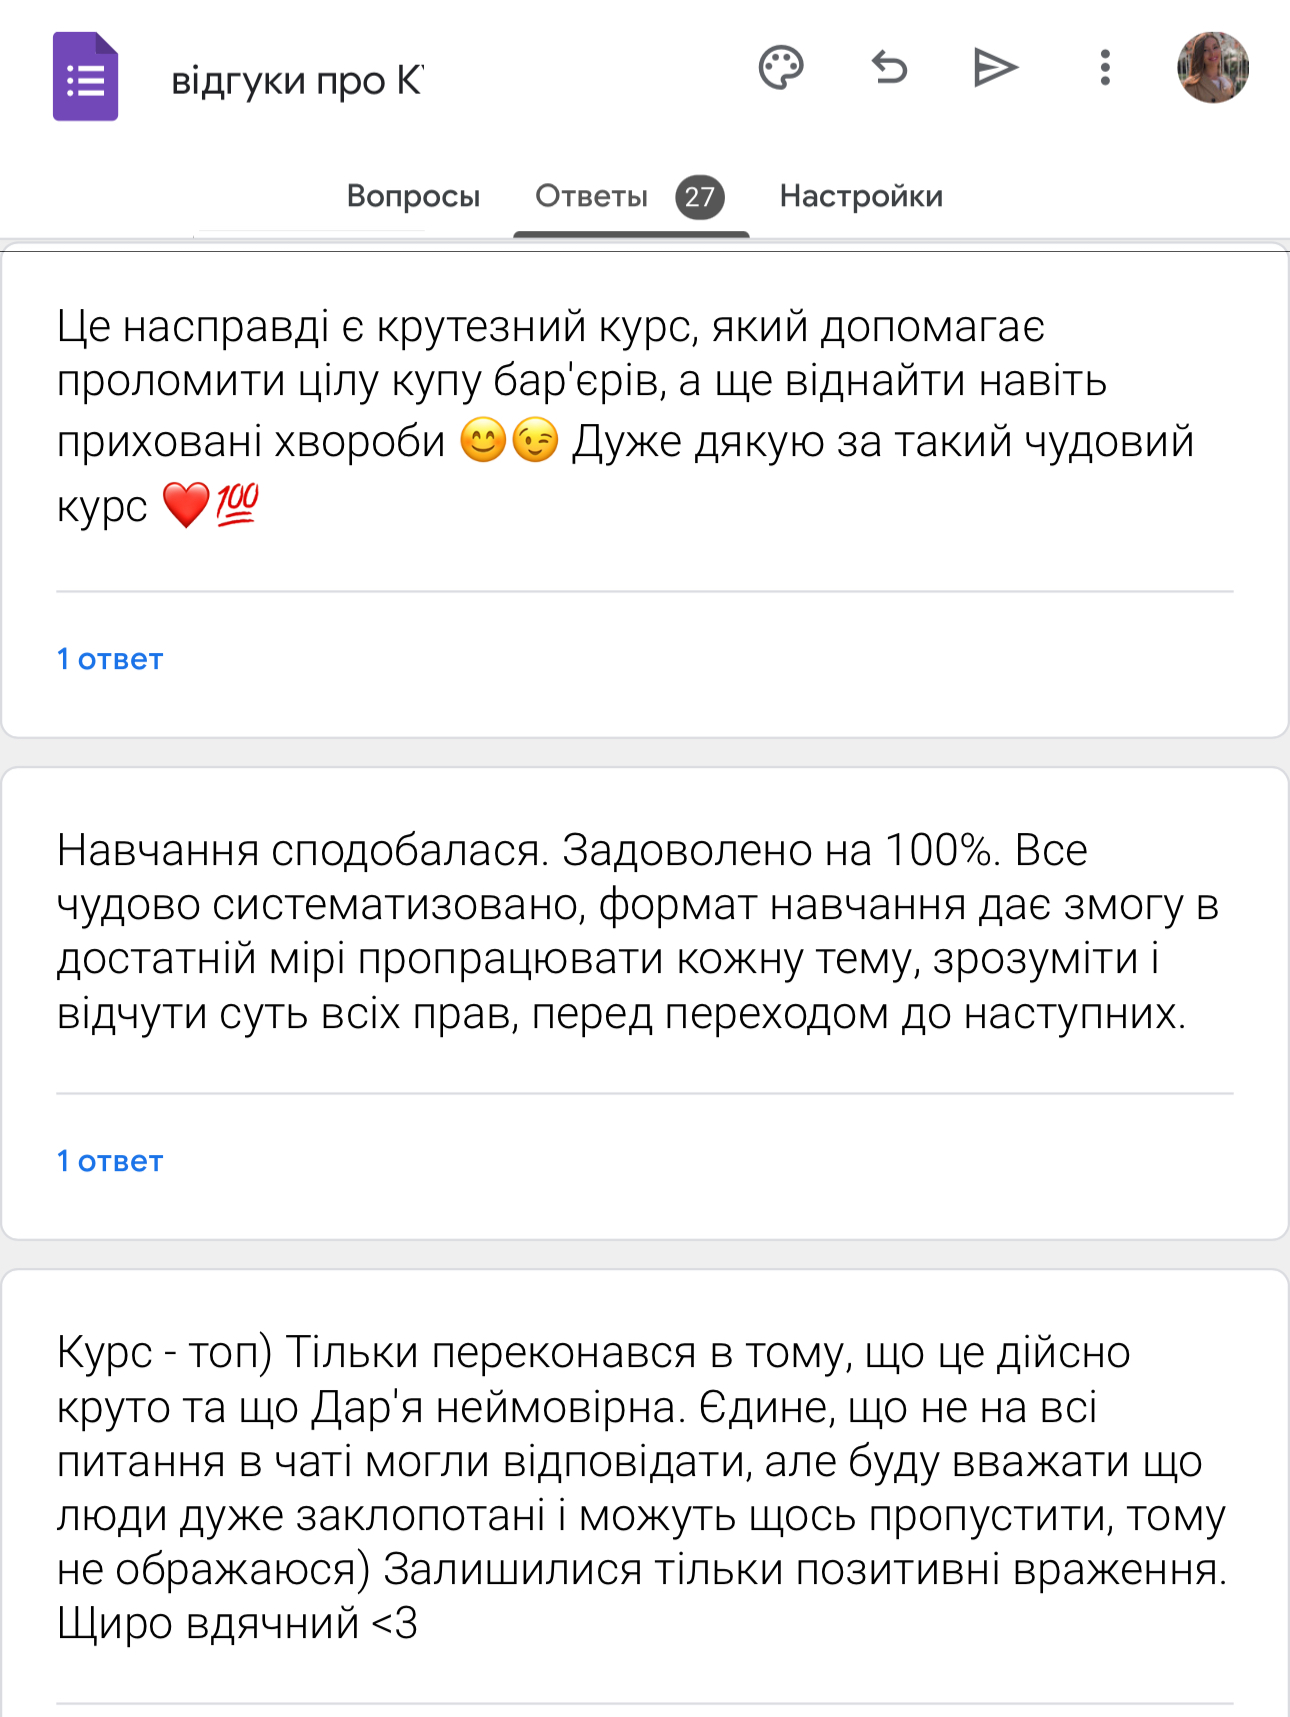Click '1 ответ' under the 'крутезний курс' response

[110, 659]
